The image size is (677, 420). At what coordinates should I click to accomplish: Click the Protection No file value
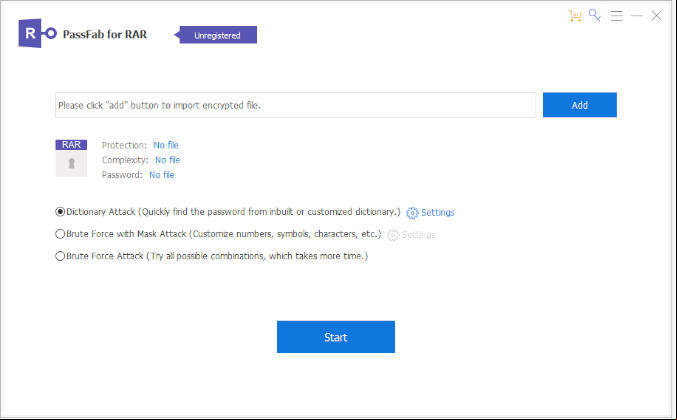point(166,145)
